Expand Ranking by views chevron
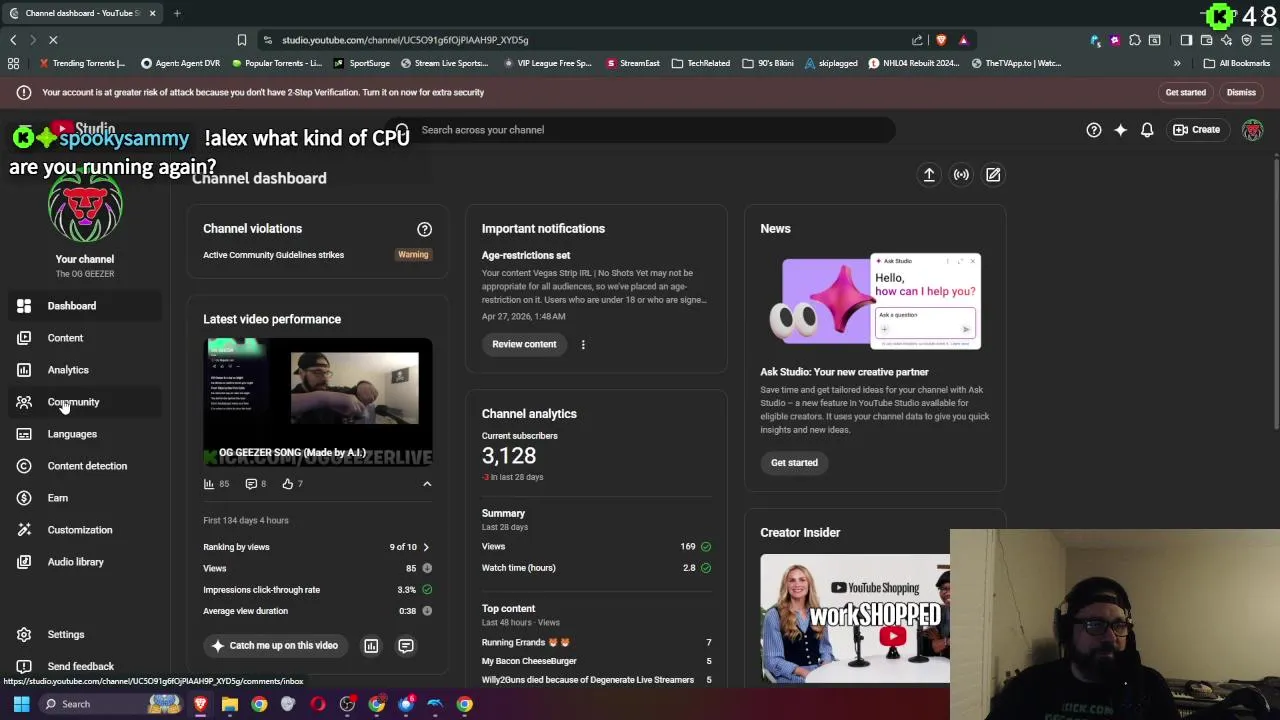 click(426, 547)
